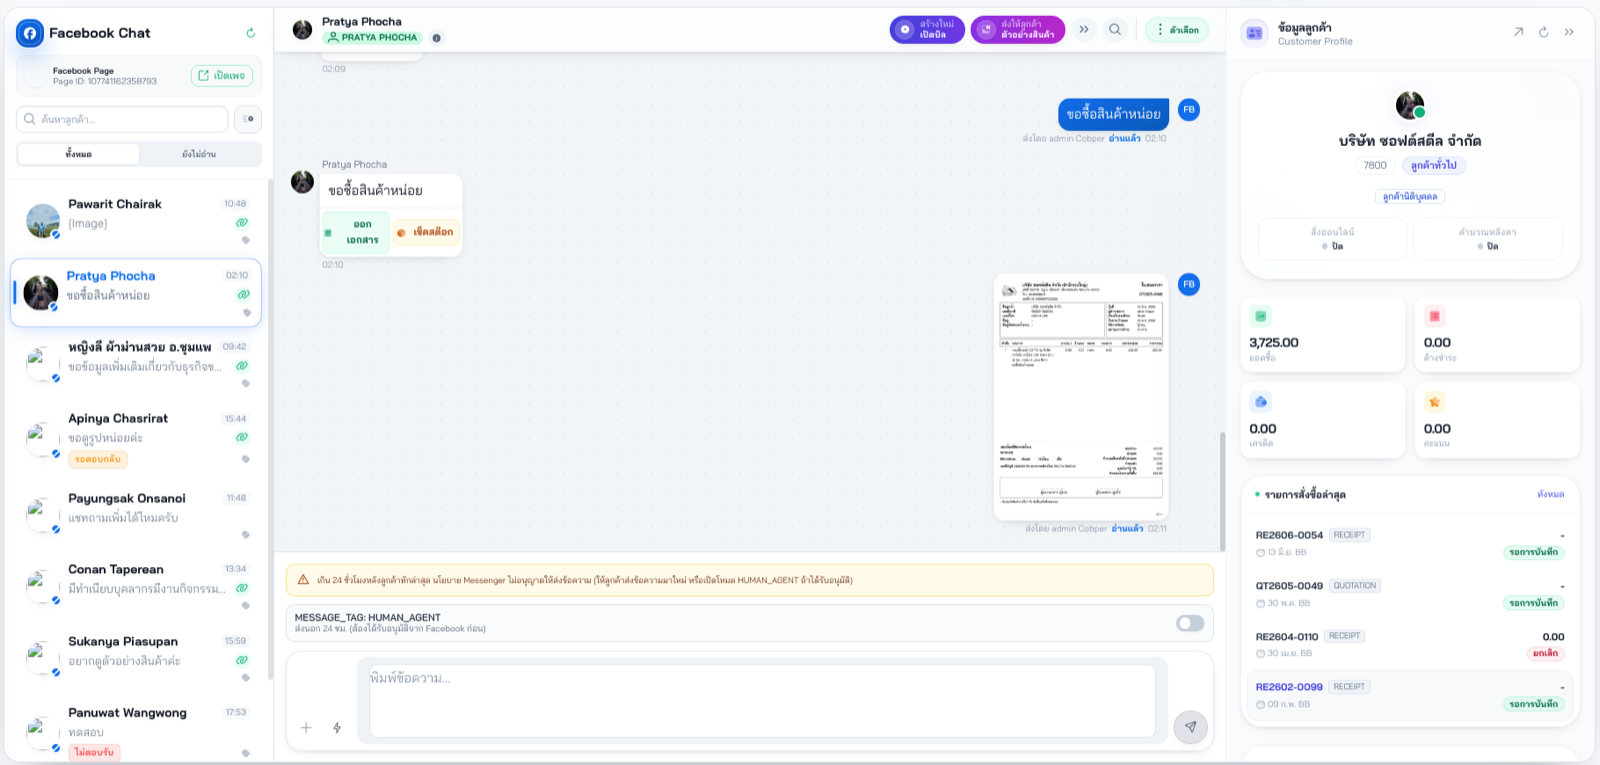The width and height of the screenshot is (1600, 765).
Task: Click link icon on Sukanya Piasupan row
Action: [x=242, y=660]
